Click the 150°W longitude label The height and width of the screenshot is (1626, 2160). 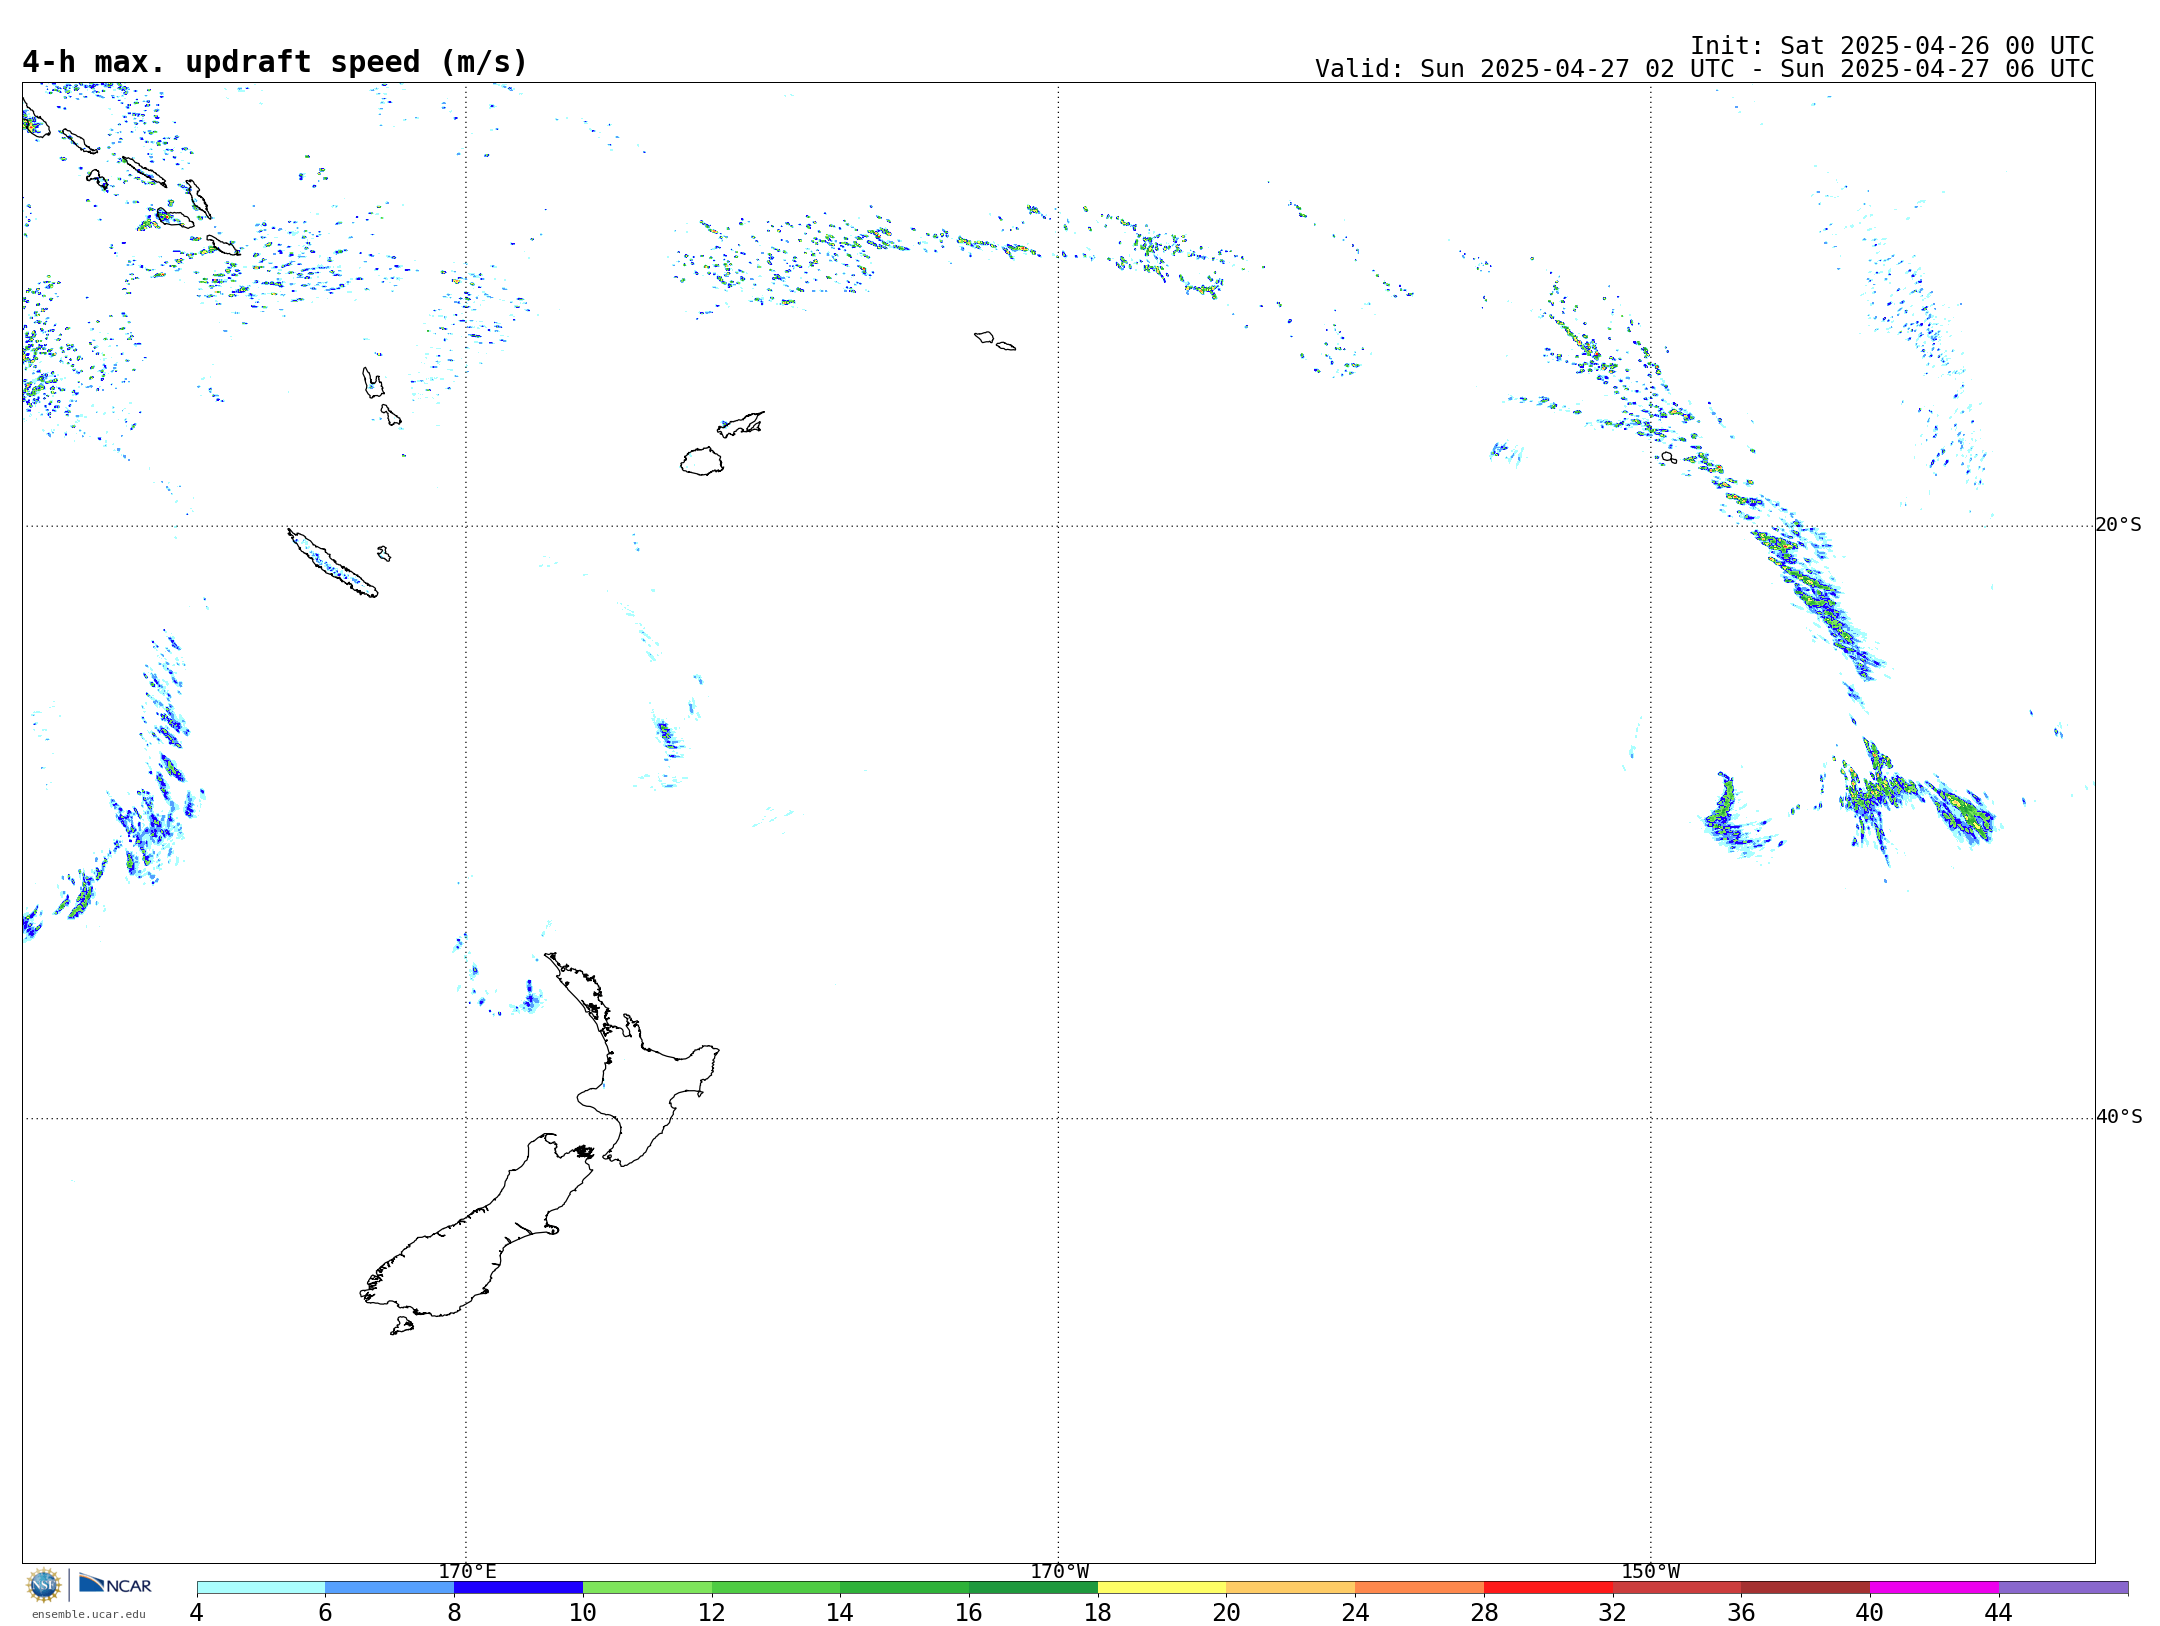[x=1650, y=1571]
